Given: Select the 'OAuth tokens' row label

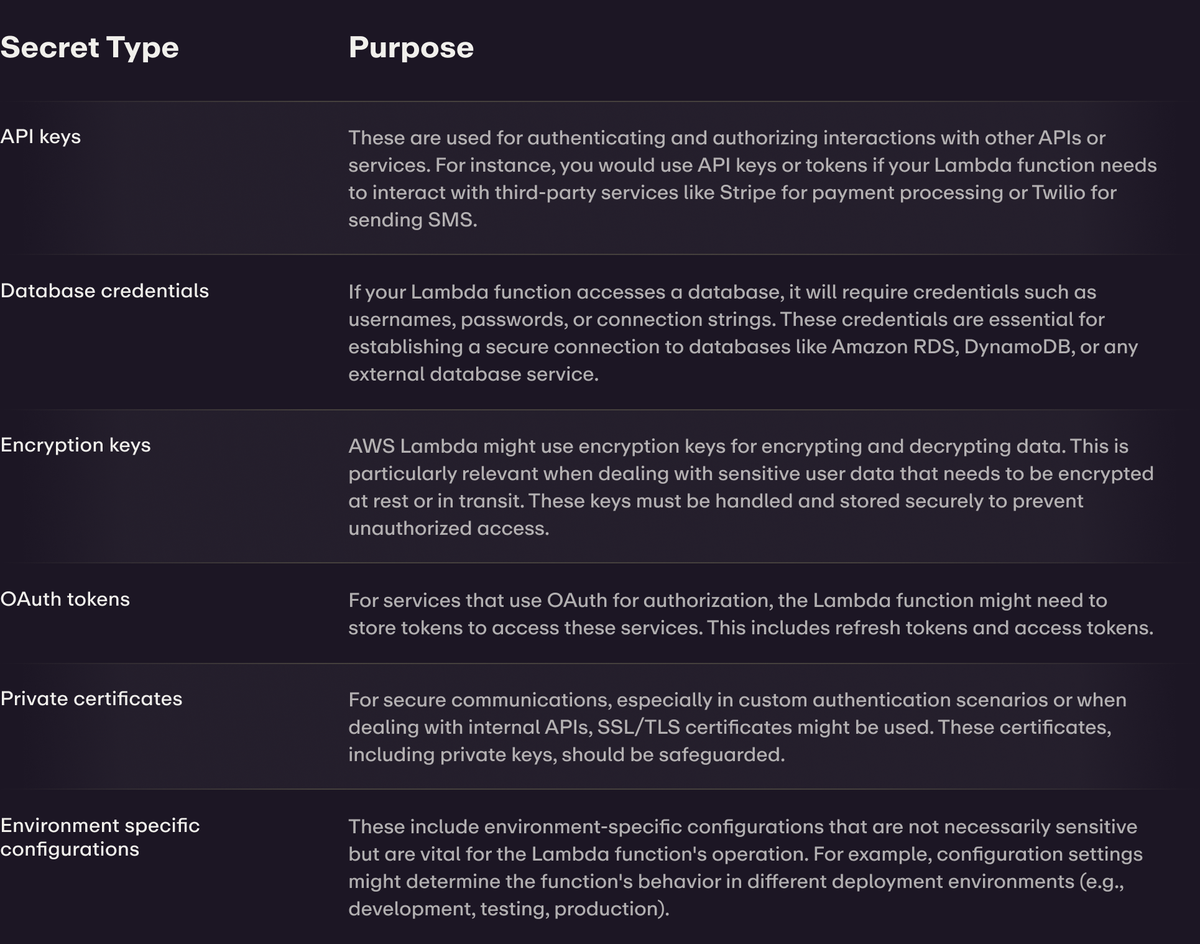Looking at the screenshot, I should [65, 599].
